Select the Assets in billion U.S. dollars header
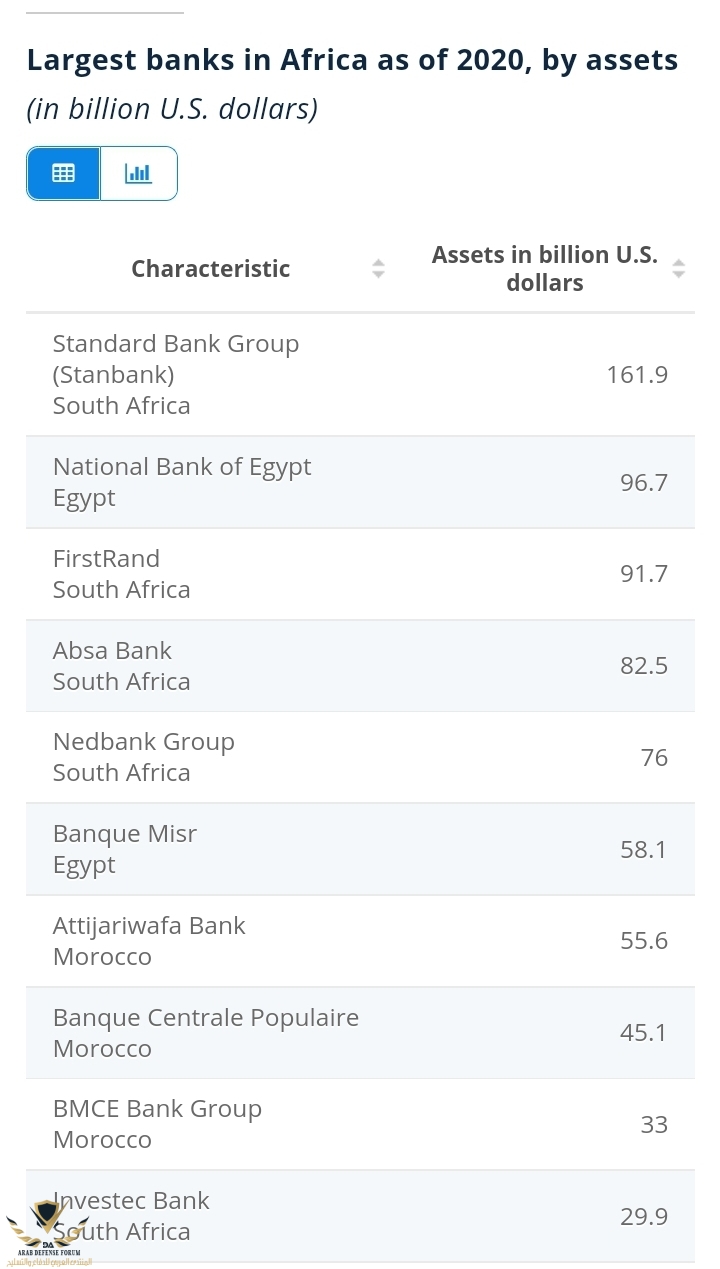Image resolution: width=720 pixels, height=1269 pixels. click(x=545, y=268)
